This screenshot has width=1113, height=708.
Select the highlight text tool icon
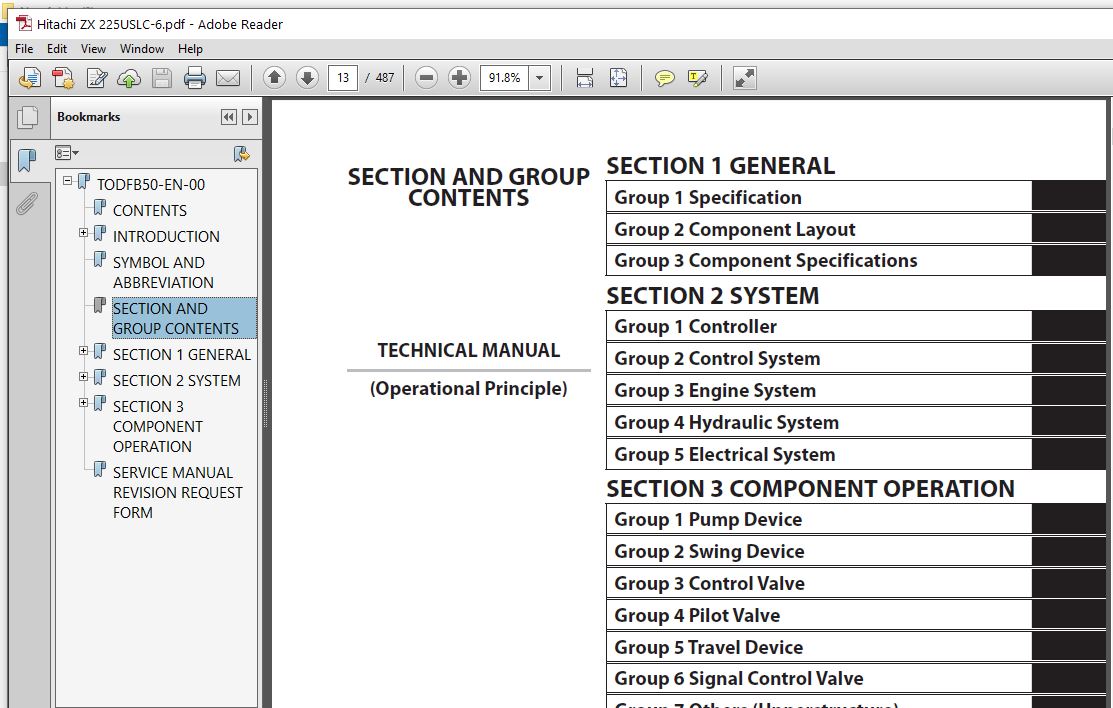[698, 78]
